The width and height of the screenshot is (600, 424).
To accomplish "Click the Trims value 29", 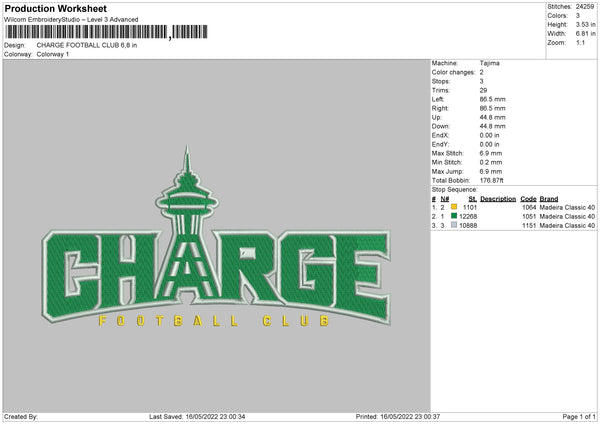I will pyautogui.click(x=483, y=90).
